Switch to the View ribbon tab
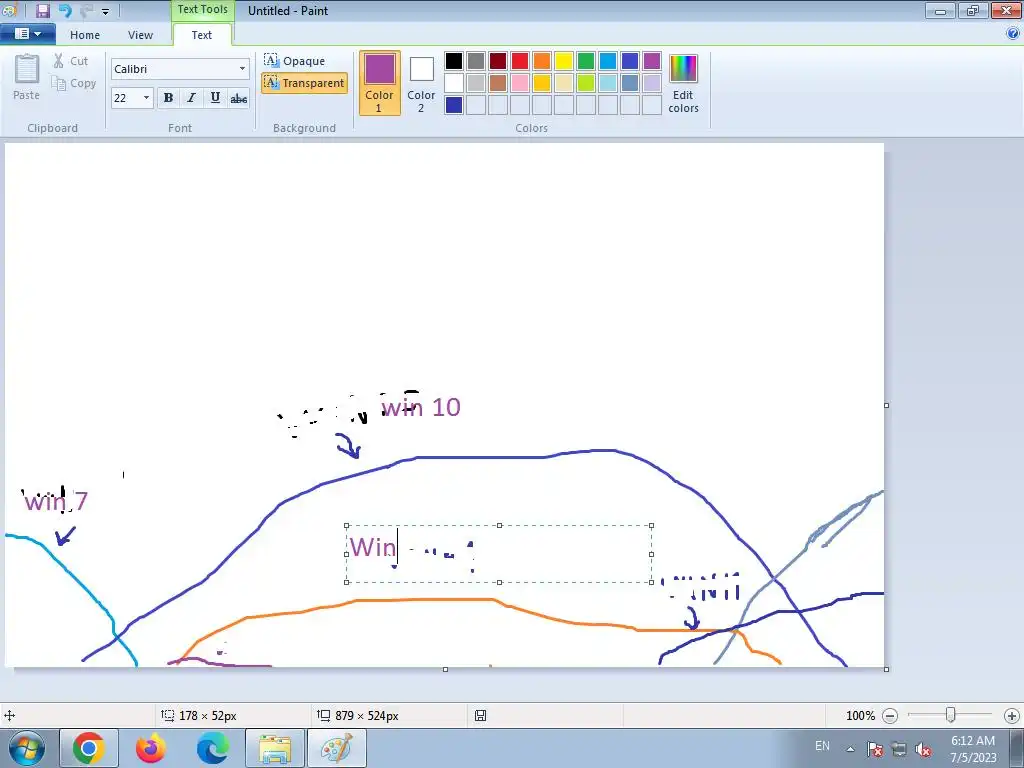 click(140, 35)
